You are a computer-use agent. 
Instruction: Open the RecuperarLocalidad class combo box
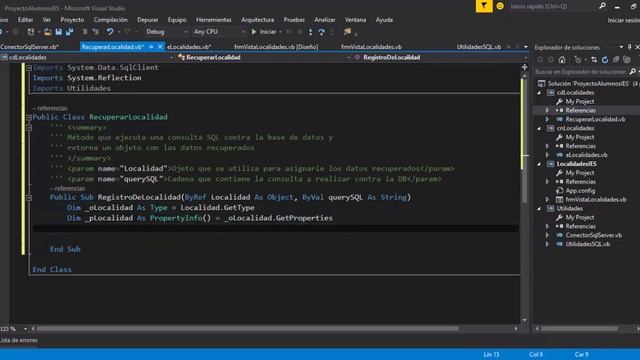[x=264, y=58]
